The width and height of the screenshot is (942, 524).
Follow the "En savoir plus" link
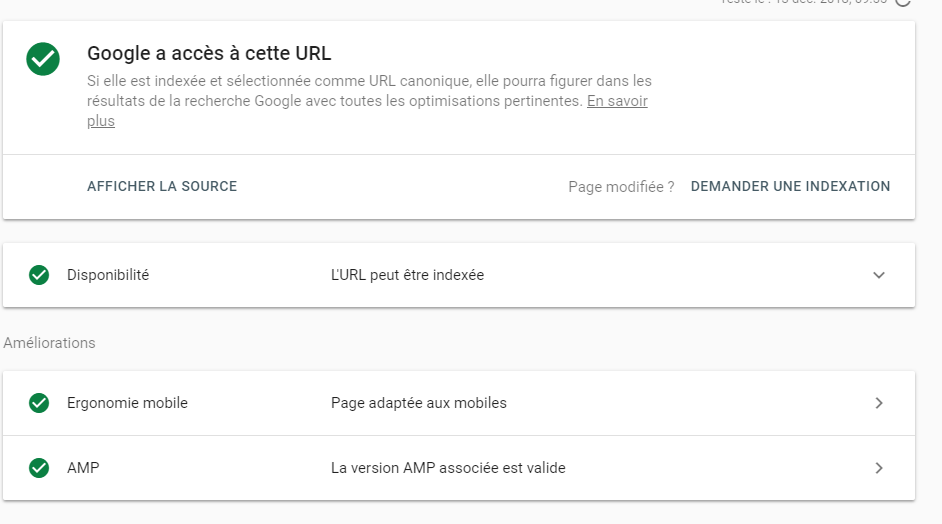coord(617,101)
